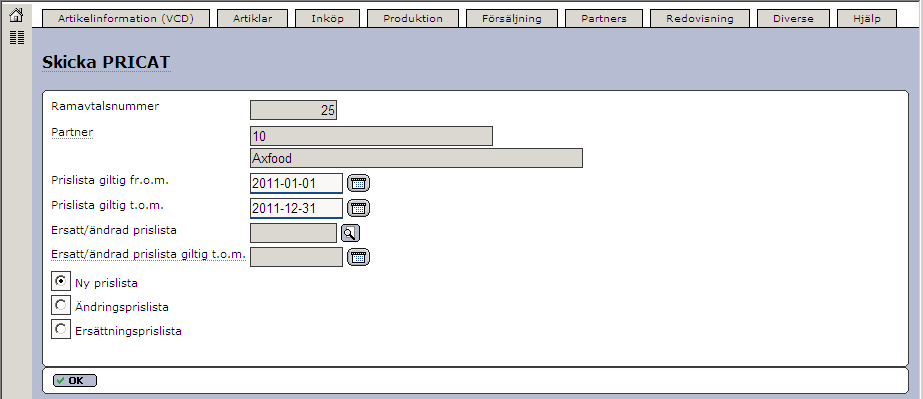Click the Ny prislista label text

tap(107, 283)
